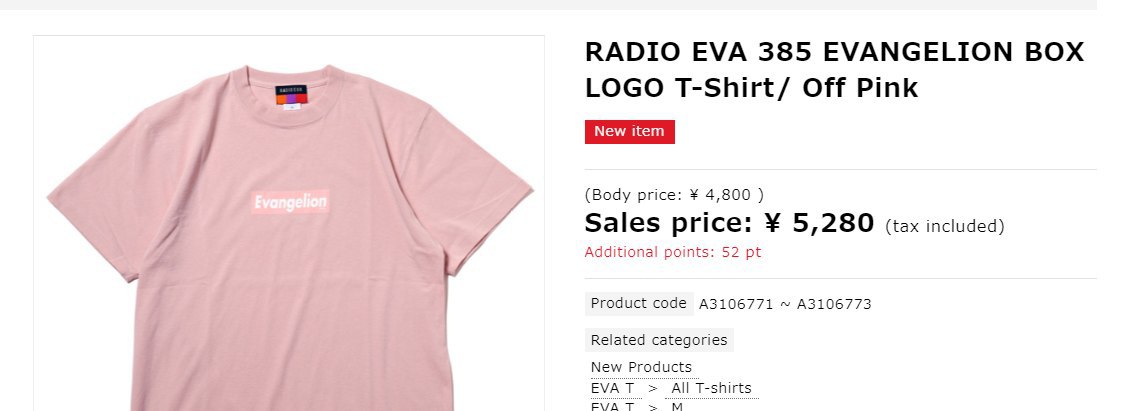Click the Product code label
This screenshot has width=1139, height=411.
(639, 304)
